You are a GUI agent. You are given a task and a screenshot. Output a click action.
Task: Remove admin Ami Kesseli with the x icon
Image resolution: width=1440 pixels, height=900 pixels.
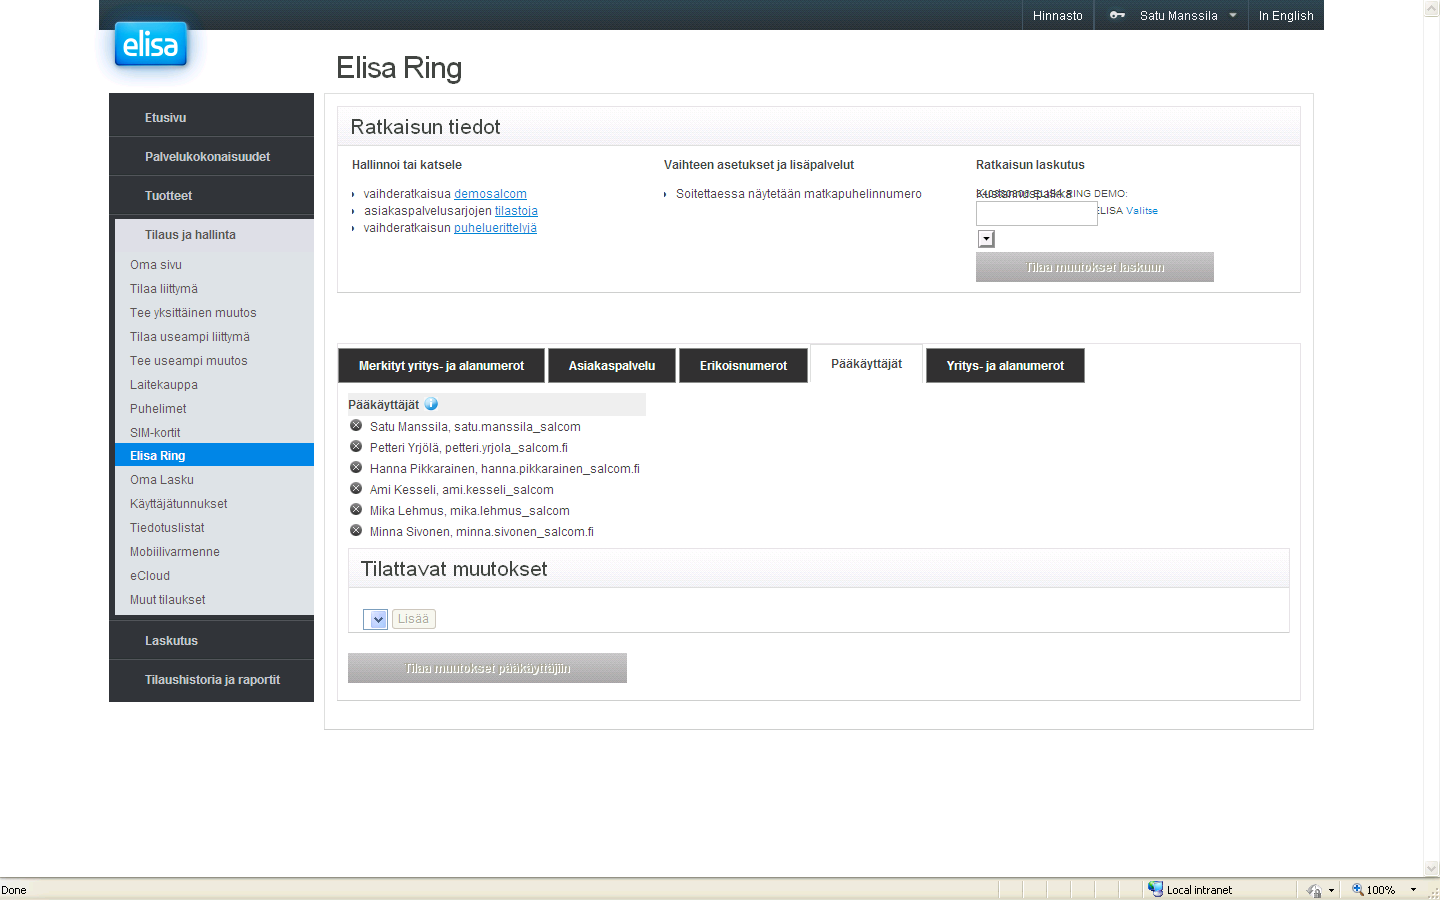356,489
